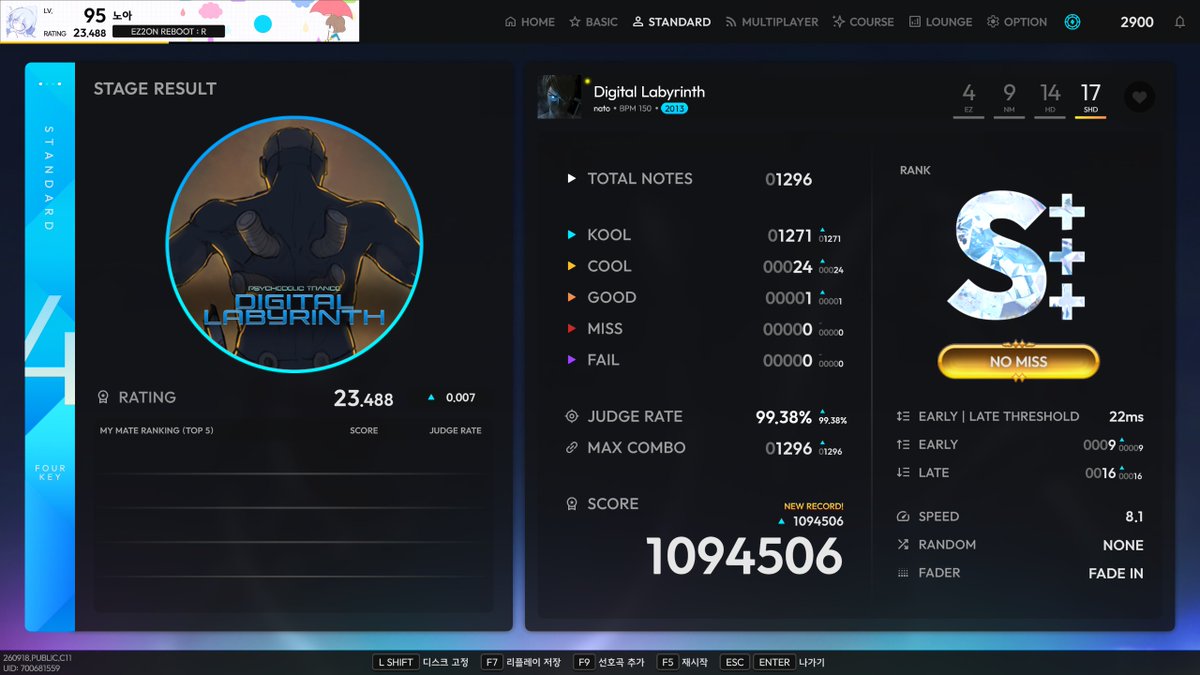Screen dimensions: 1200x675
Task: Switch to BASIC mode tab
Action: (x=593, y=22)
